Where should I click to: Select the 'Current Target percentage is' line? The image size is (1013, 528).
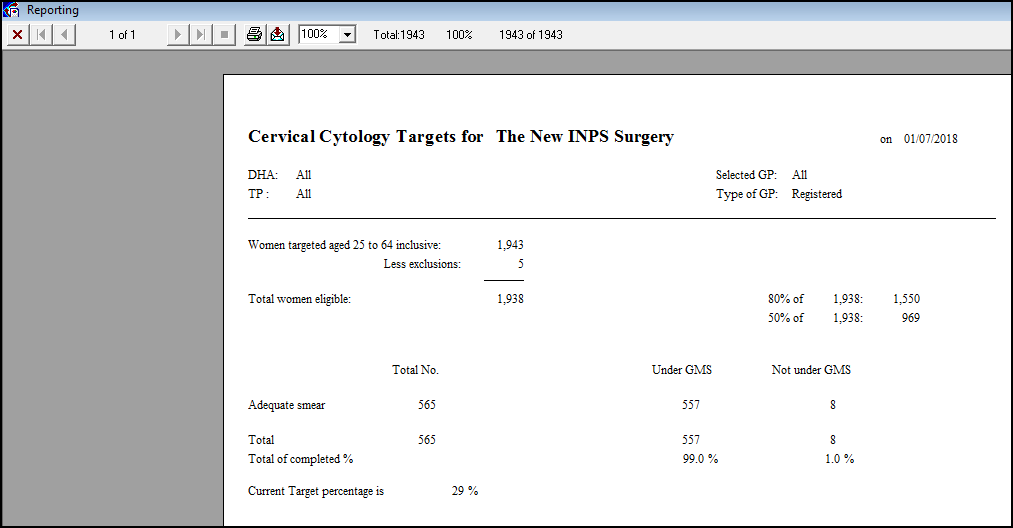coord(316,491)
